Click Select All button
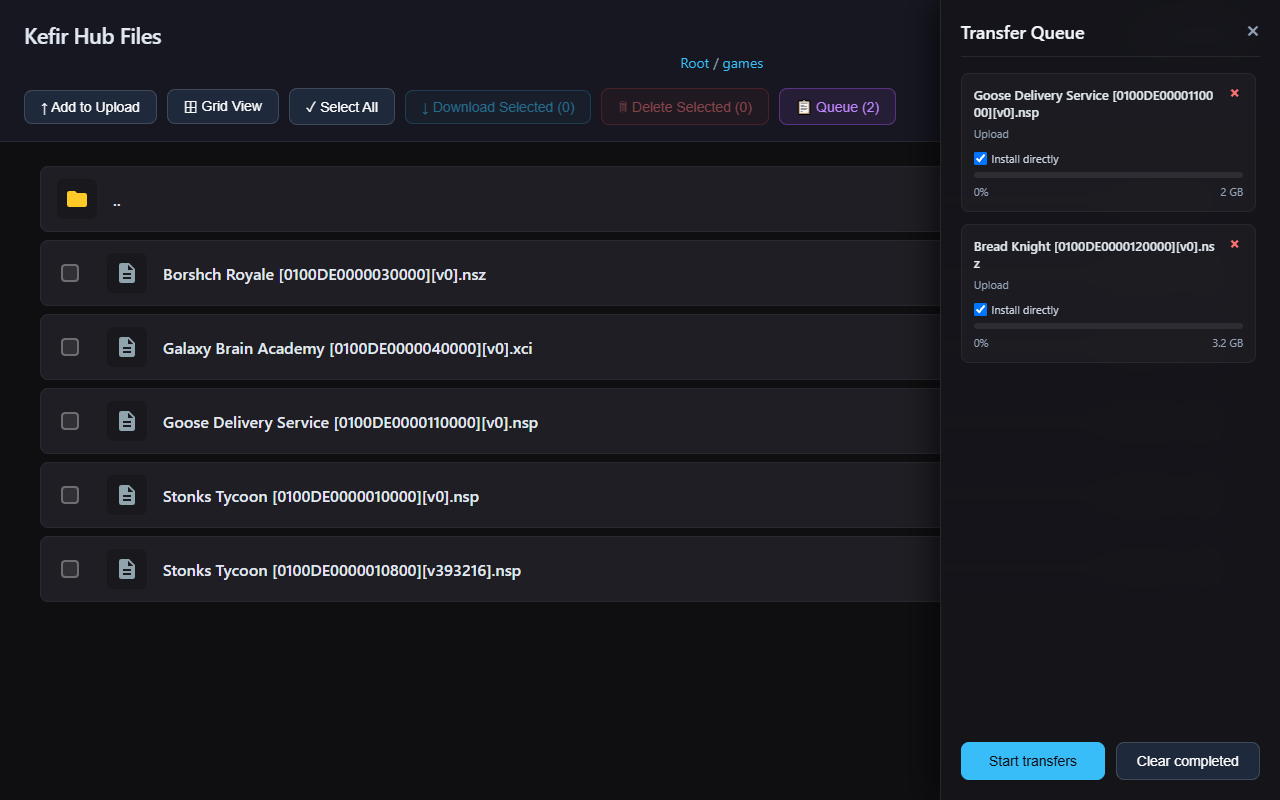 tap(342, 107)
